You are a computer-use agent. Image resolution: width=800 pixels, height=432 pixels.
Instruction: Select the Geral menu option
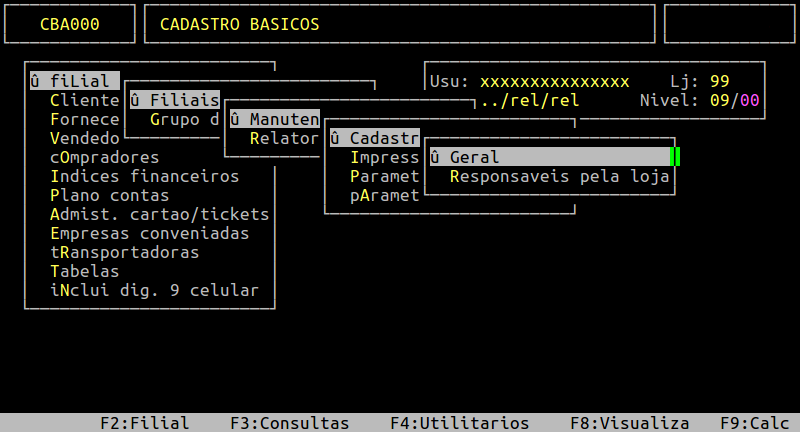[x=475, y=157]
